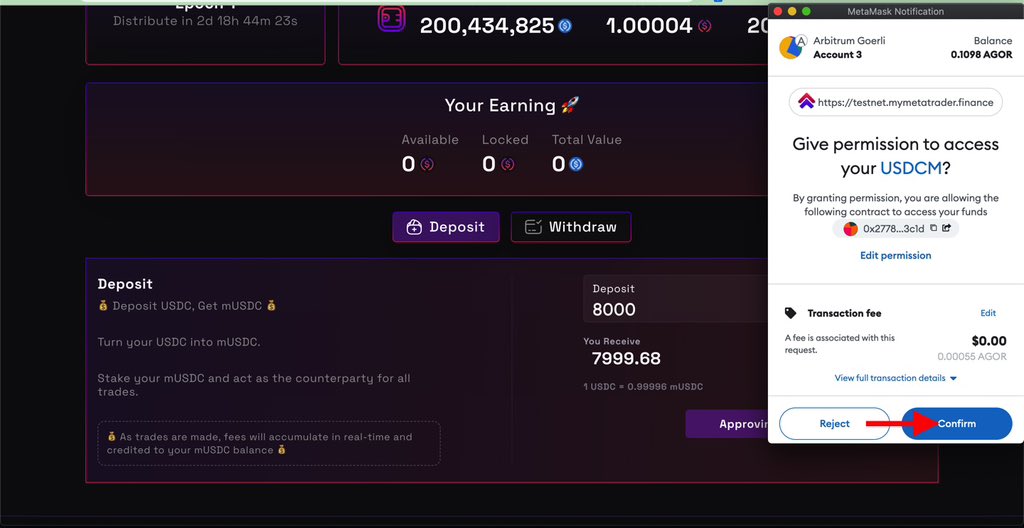Click the vault icon above earnings panel
Image resolution: width=1024 pixels, height=528 pixels.
[x=391, y=18]
